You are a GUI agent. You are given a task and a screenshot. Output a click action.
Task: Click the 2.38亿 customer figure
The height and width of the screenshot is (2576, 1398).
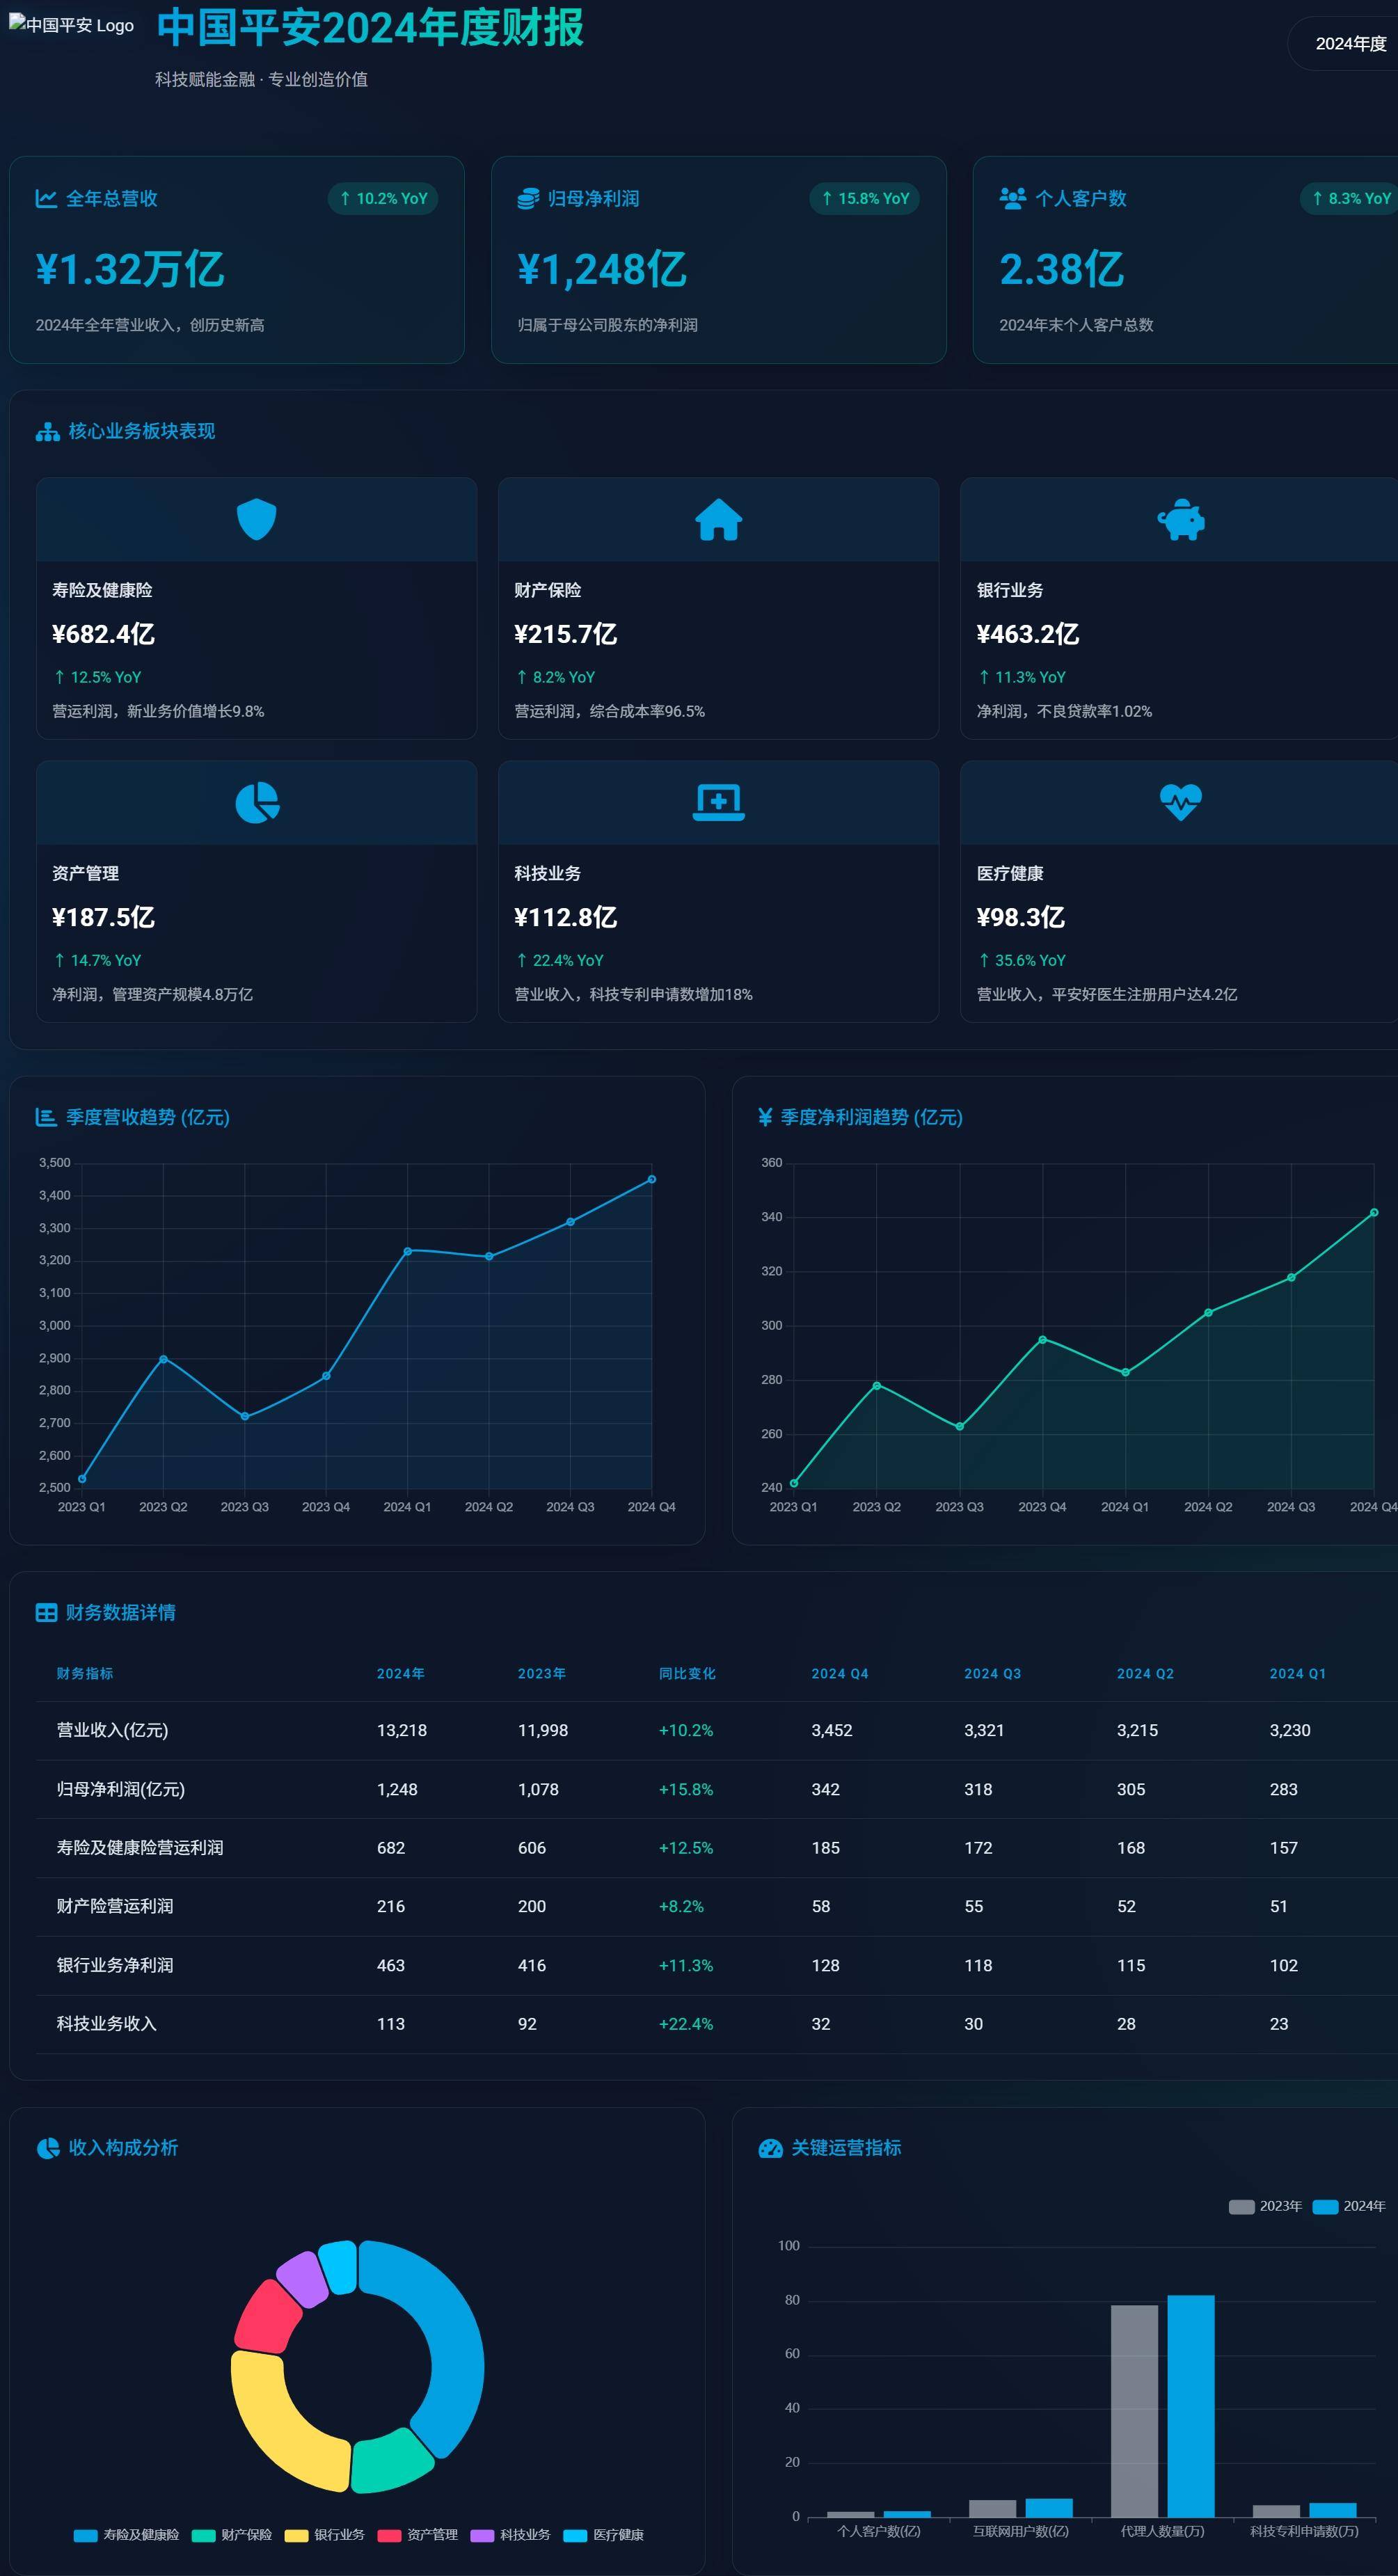coord(1061,269)
